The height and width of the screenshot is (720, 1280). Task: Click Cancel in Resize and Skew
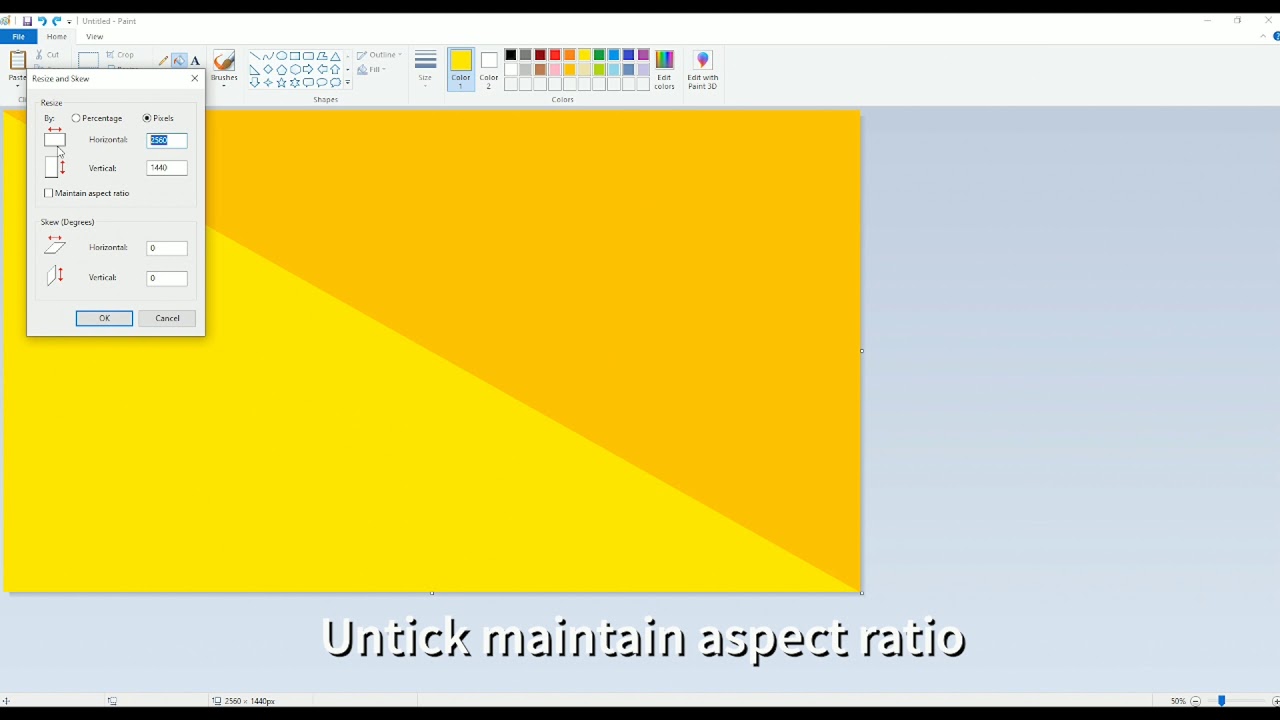[167, 318]
